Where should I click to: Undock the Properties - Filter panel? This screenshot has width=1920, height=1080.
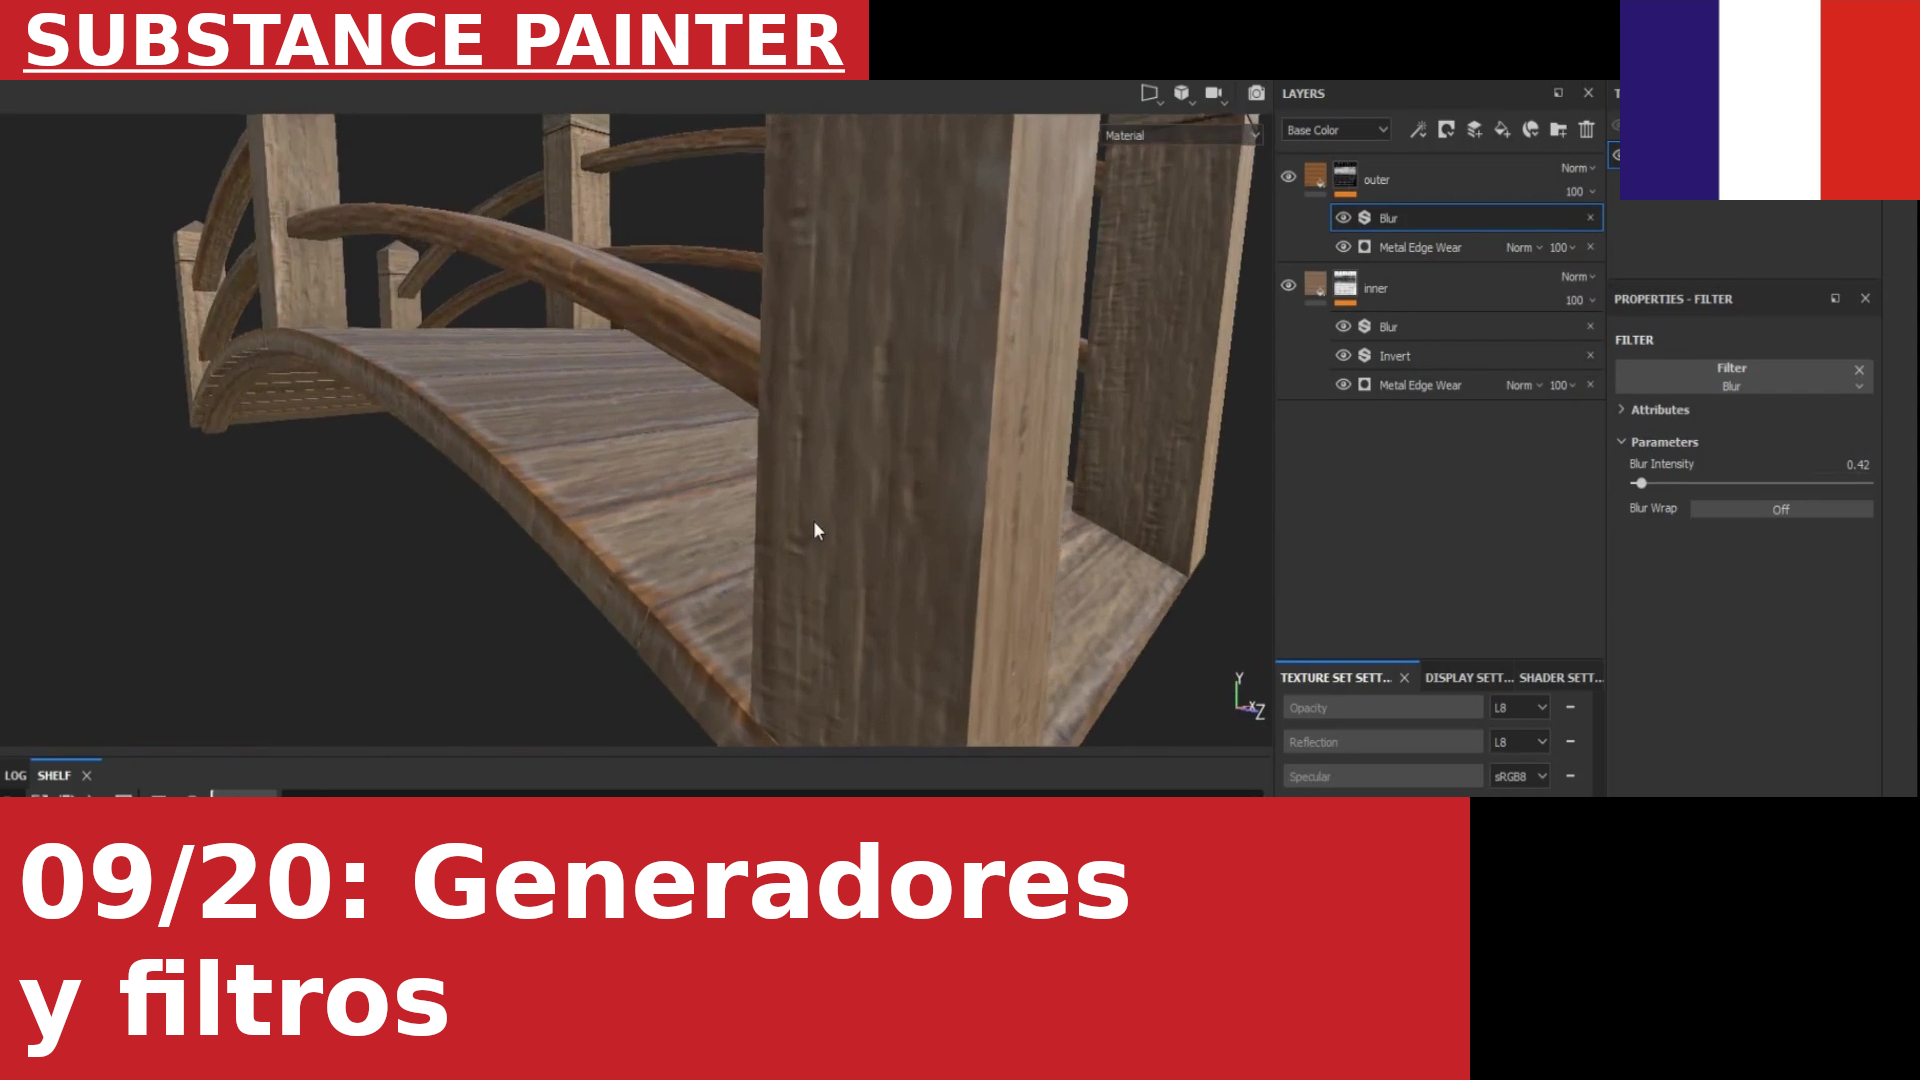coord(1835,298)
